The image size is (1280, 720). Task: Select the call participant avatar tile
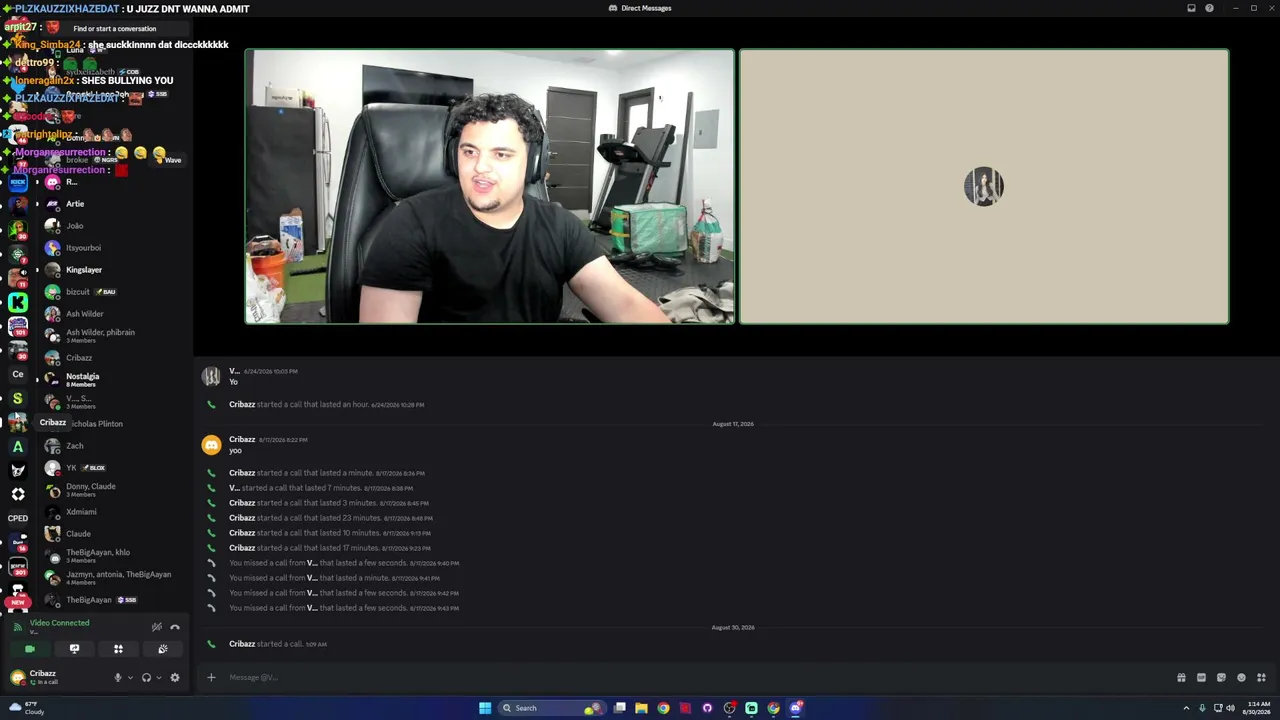pyautogui.click(x=984, y=187)
